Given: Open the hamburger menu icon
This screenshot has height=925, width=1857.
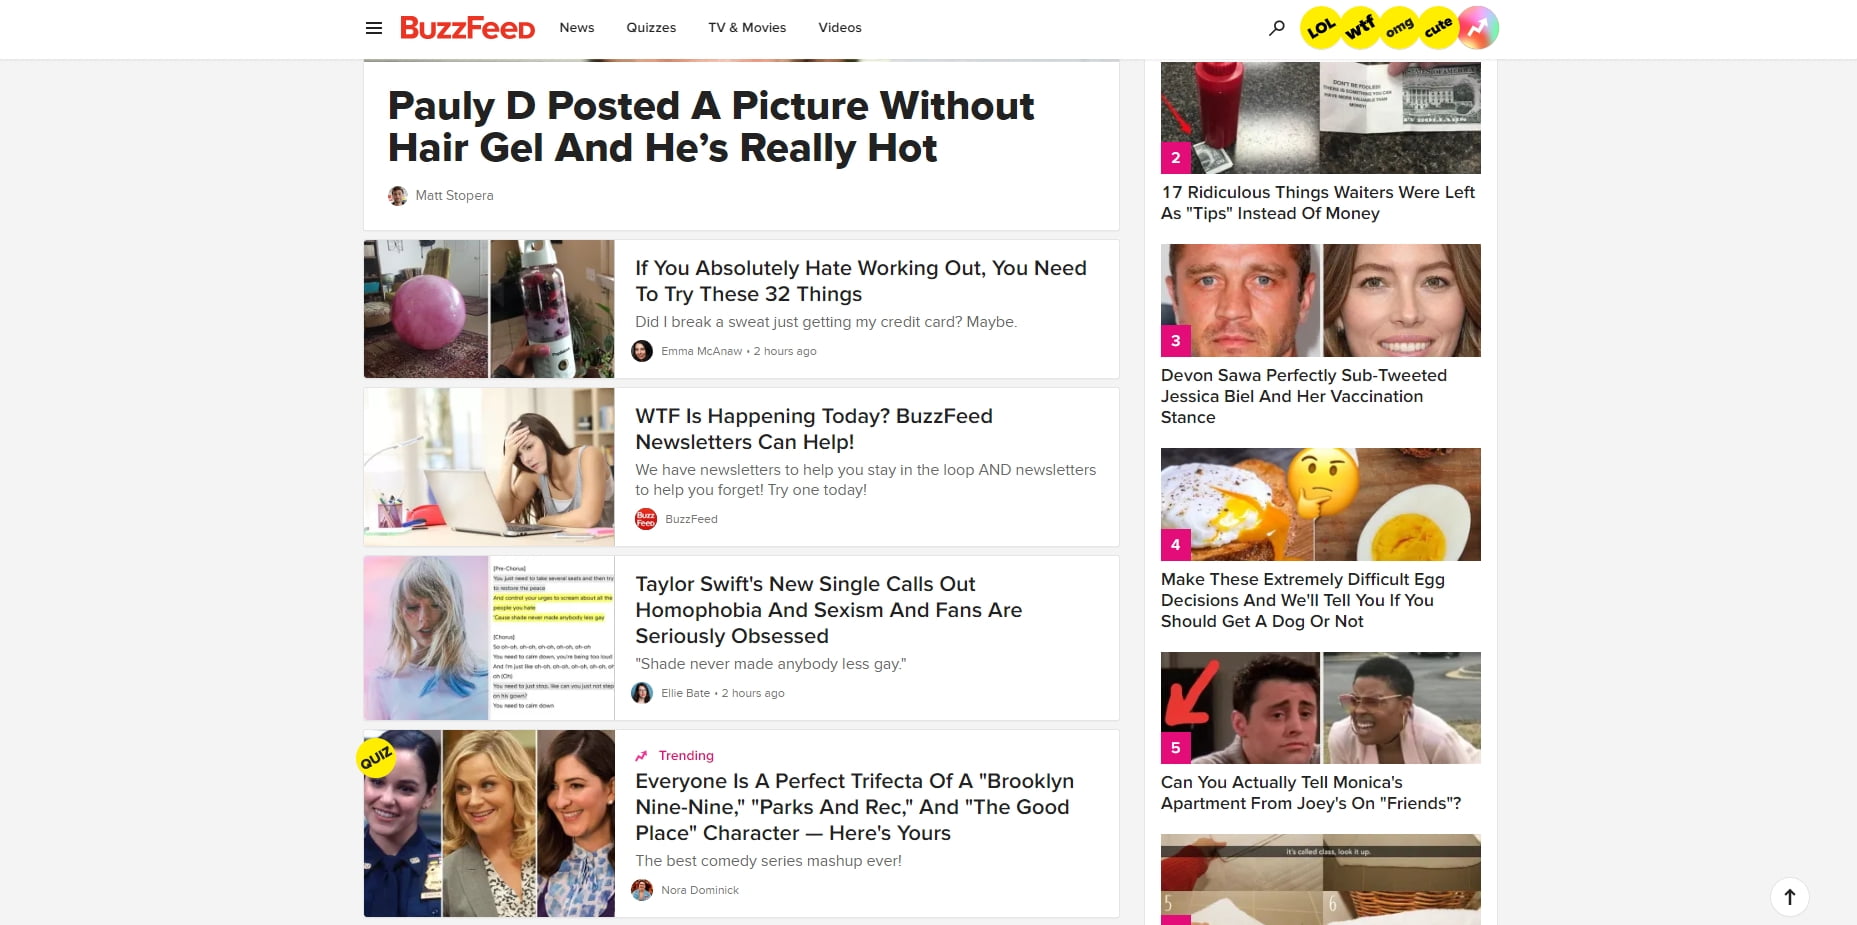Looking at the screenshot, I should [374, 28].
